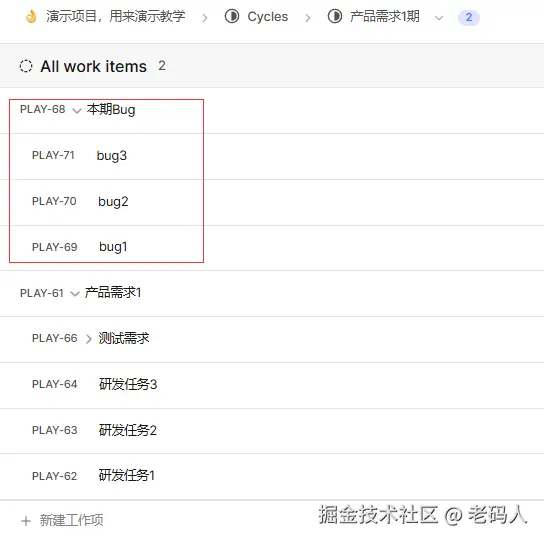This screenshot has width=544, height=542.
Task: Click the PLAY-68 identifier
Action: coord(43,109)
